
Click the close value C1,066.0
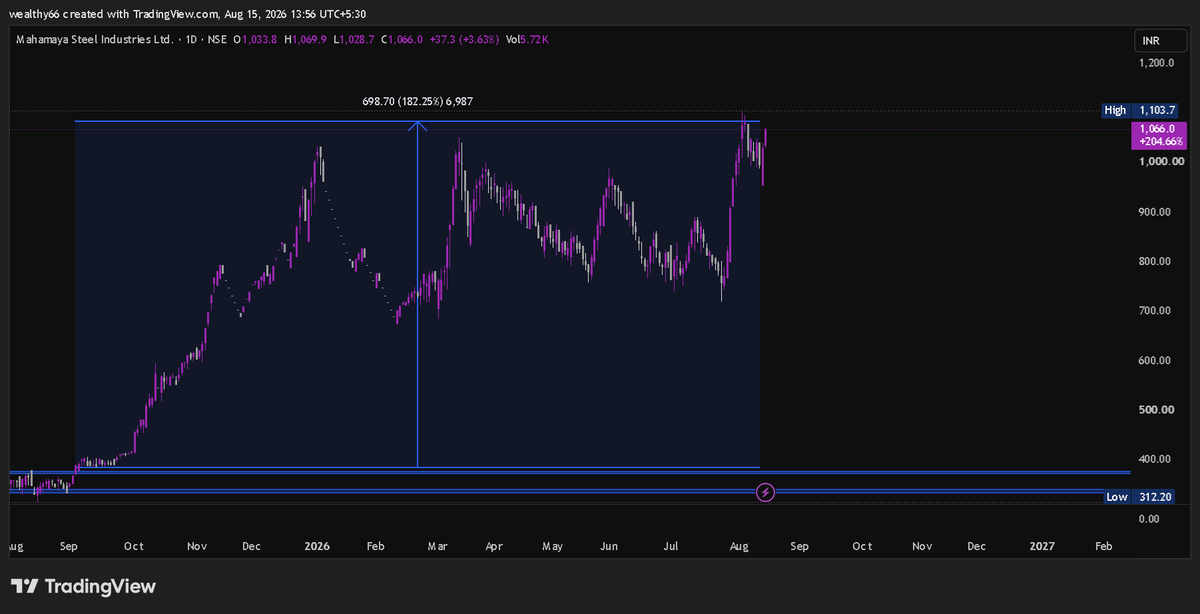tap(402, 39)
